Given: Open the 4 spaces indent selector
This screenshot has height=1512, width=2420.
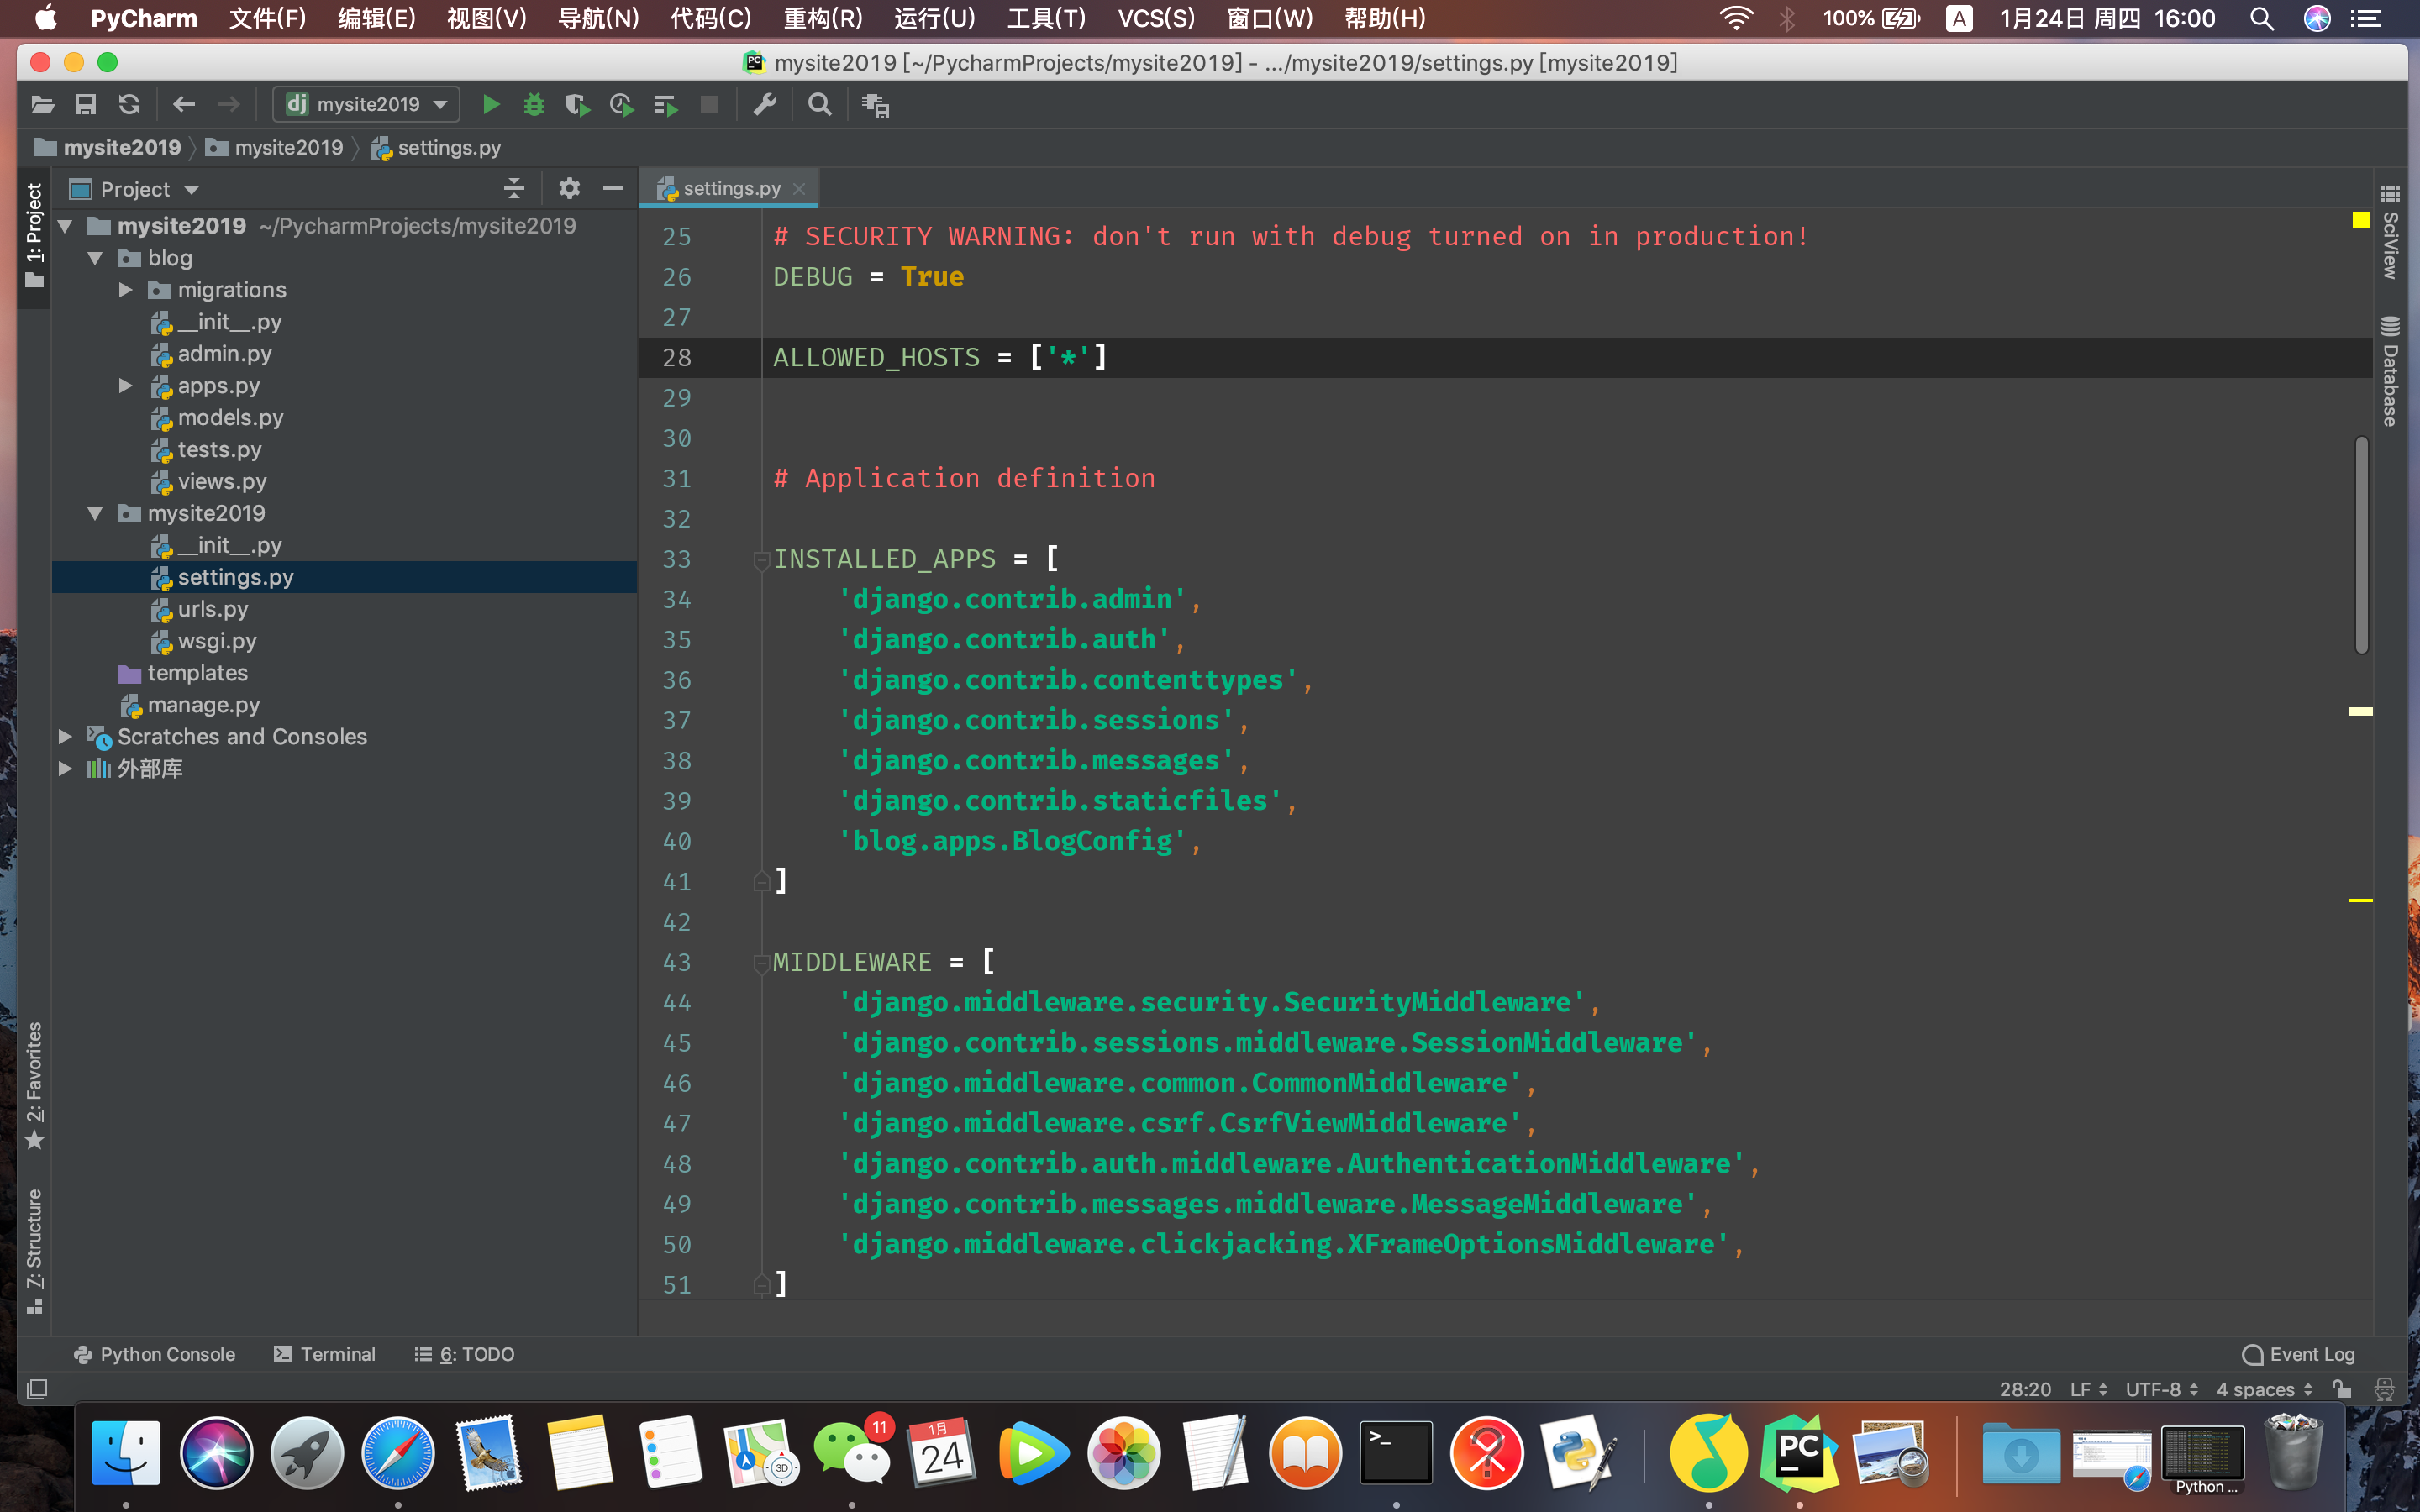Looking at the screenshot, I should point(2264,1389).
